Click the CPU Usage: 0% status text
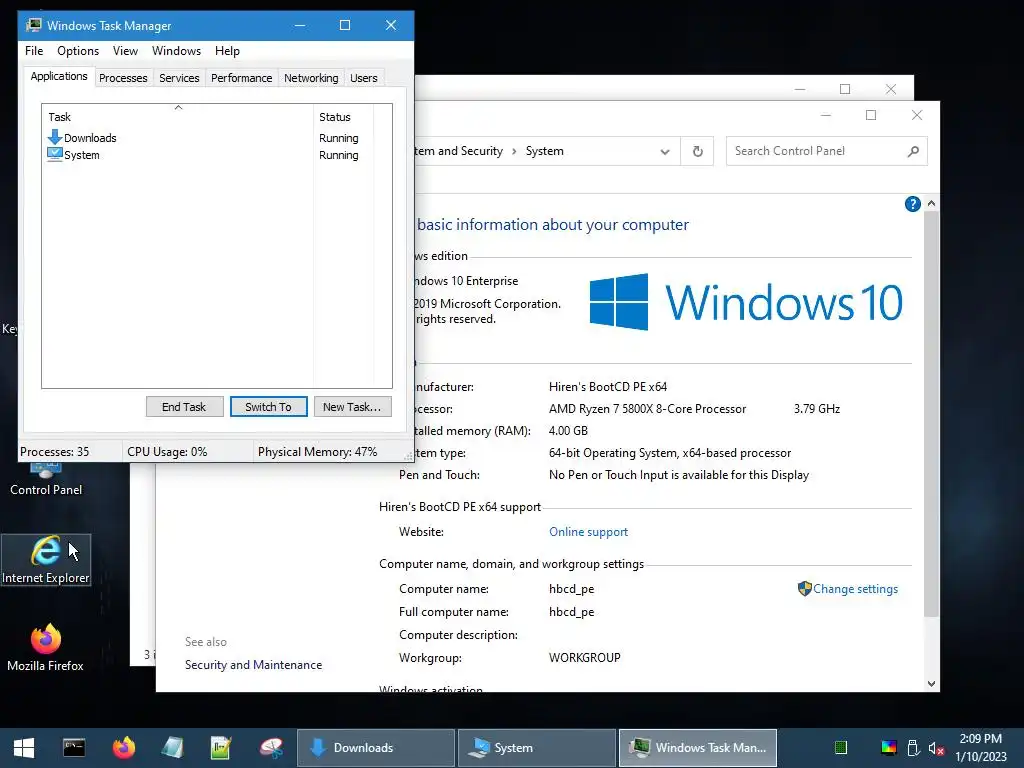The image size is (1024, 768). pos(167,452)
